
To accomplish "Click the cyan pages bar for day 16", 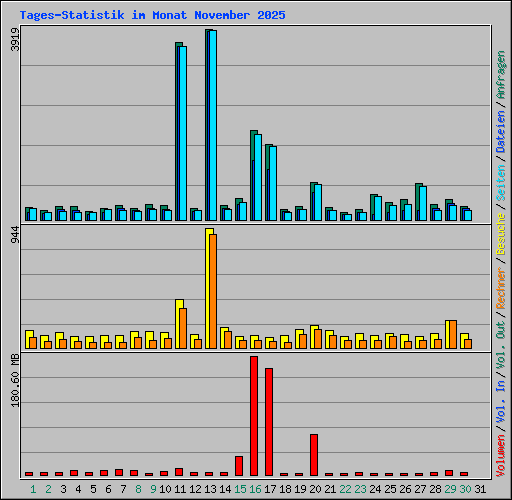I will [258, 177].
